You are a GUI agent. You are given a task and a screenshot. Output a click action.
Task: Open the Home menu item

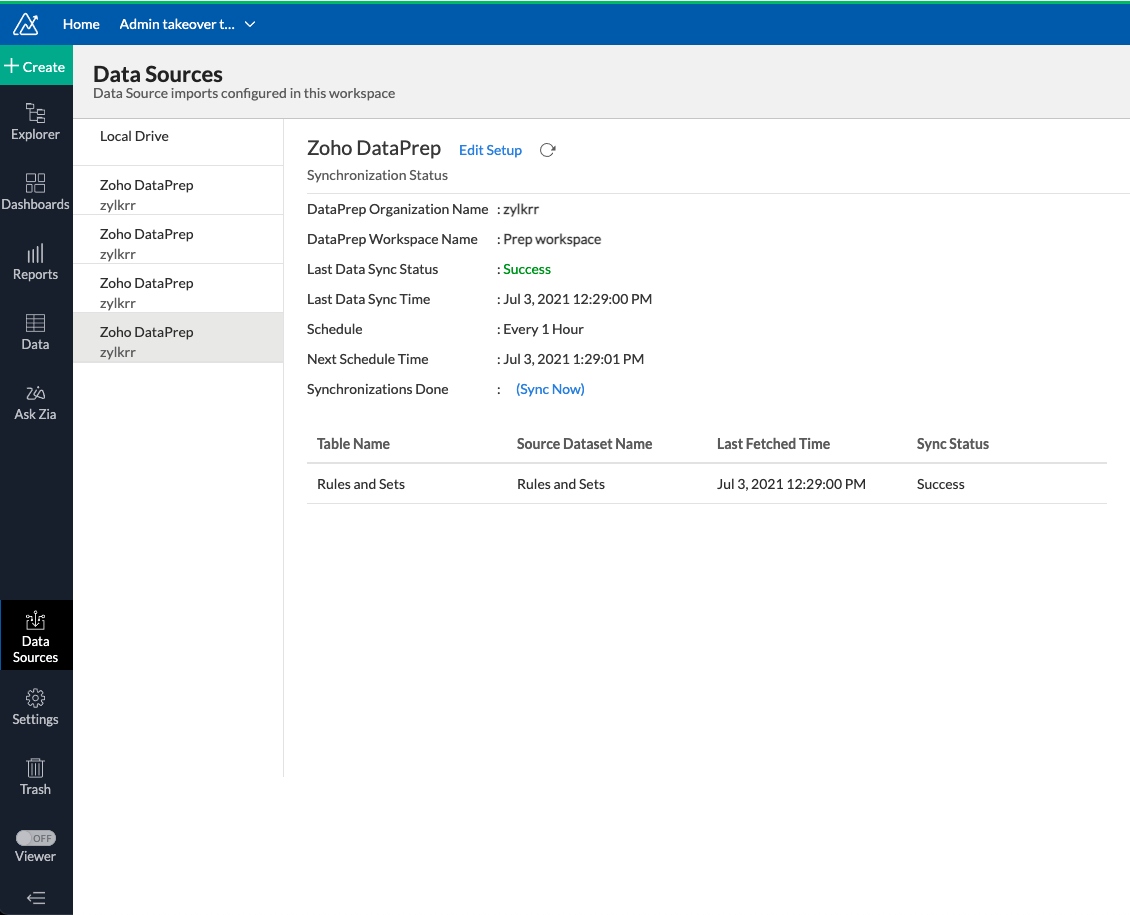click(x=81, y=24)
